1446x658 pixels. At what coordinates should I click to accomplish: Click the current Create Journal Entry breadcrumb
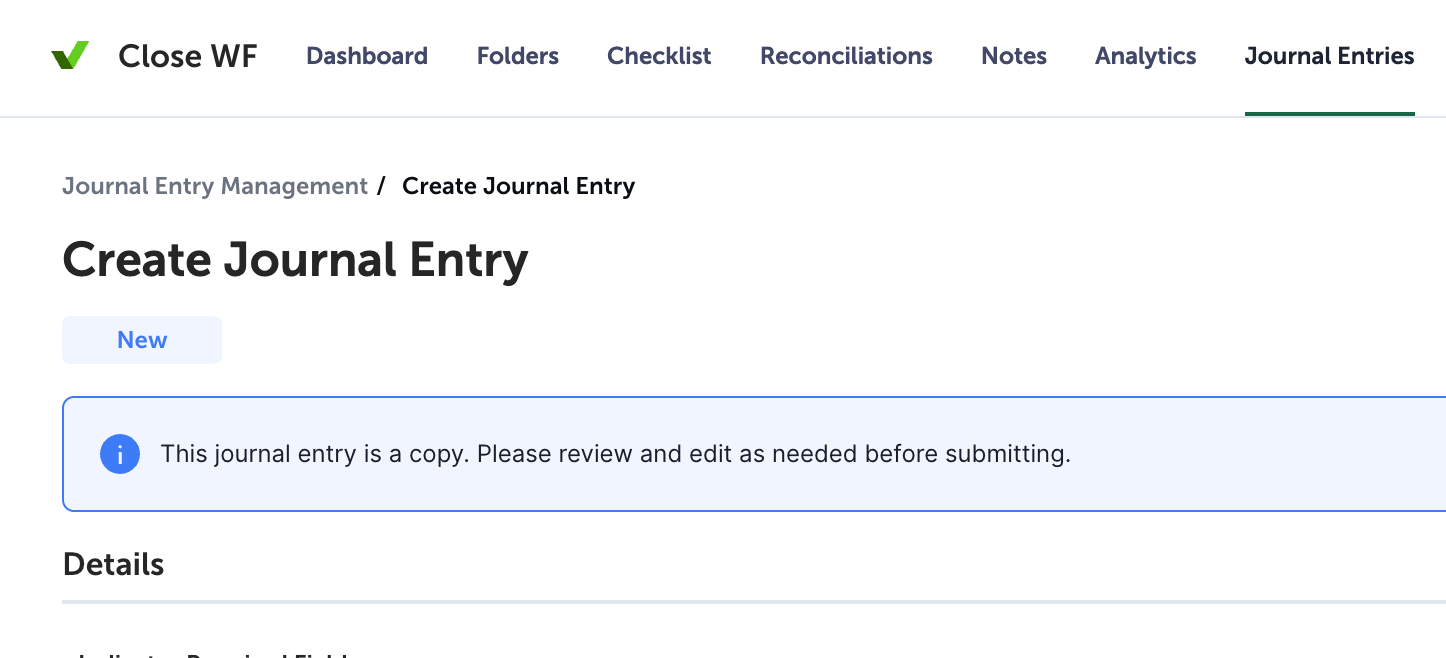[x=518, y=186]
